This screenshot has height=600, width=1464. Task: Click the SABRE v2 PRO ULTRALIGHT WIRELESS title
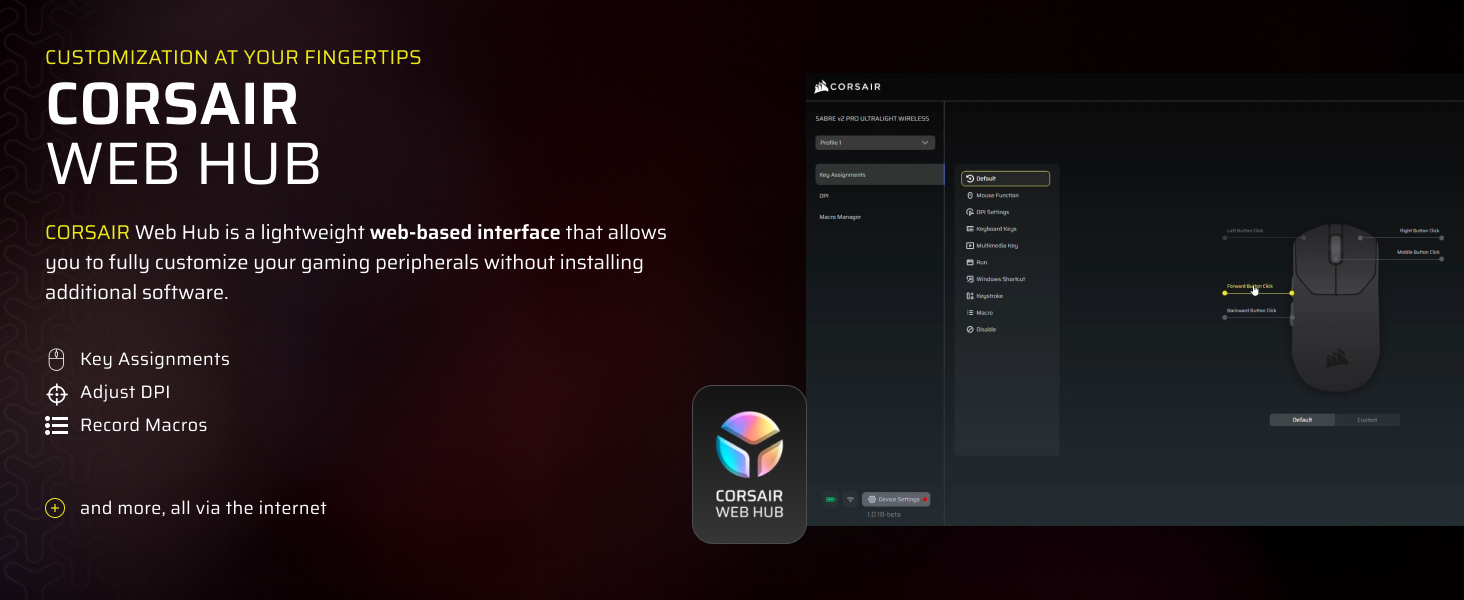872,119
